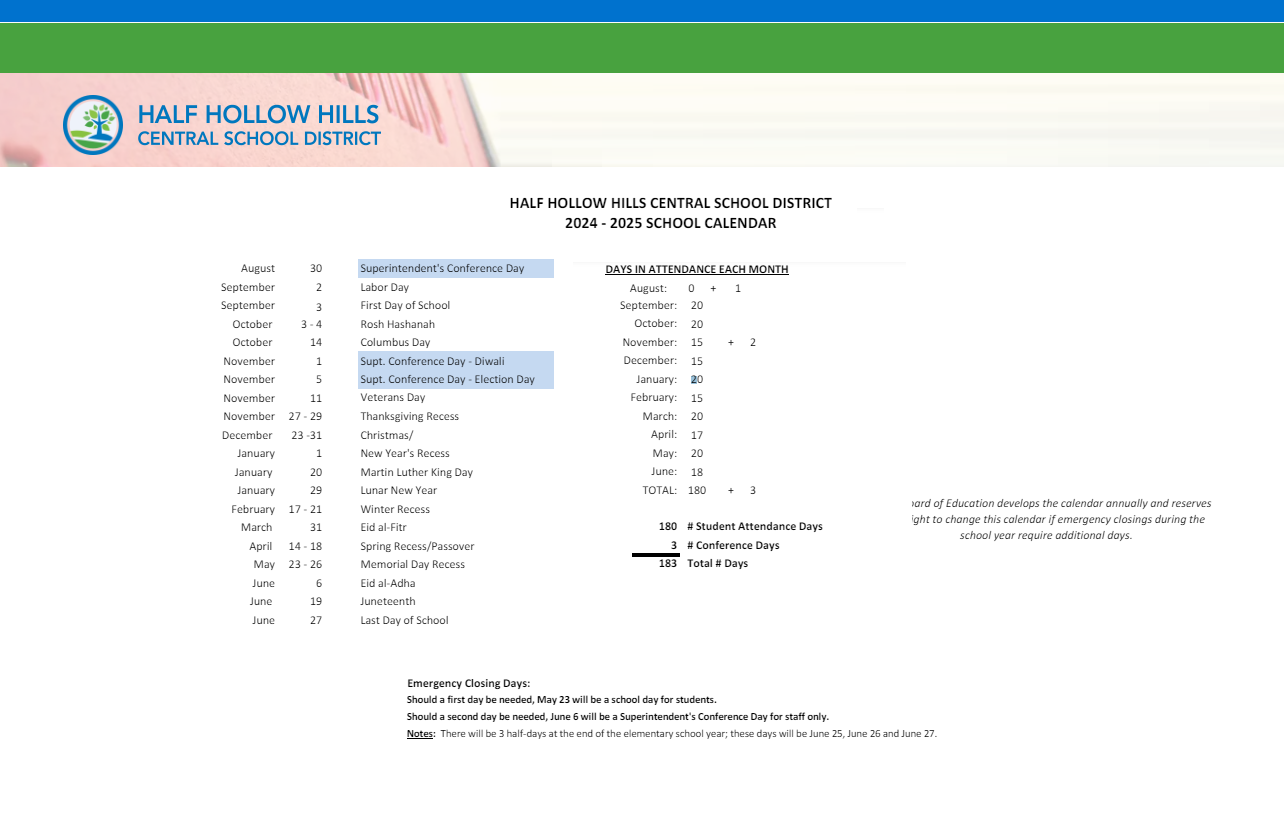This screenshot has height=819, width=1284.
Task: Select the 'Eid al-Fitr' entry
Action: (x=384, y=528)
